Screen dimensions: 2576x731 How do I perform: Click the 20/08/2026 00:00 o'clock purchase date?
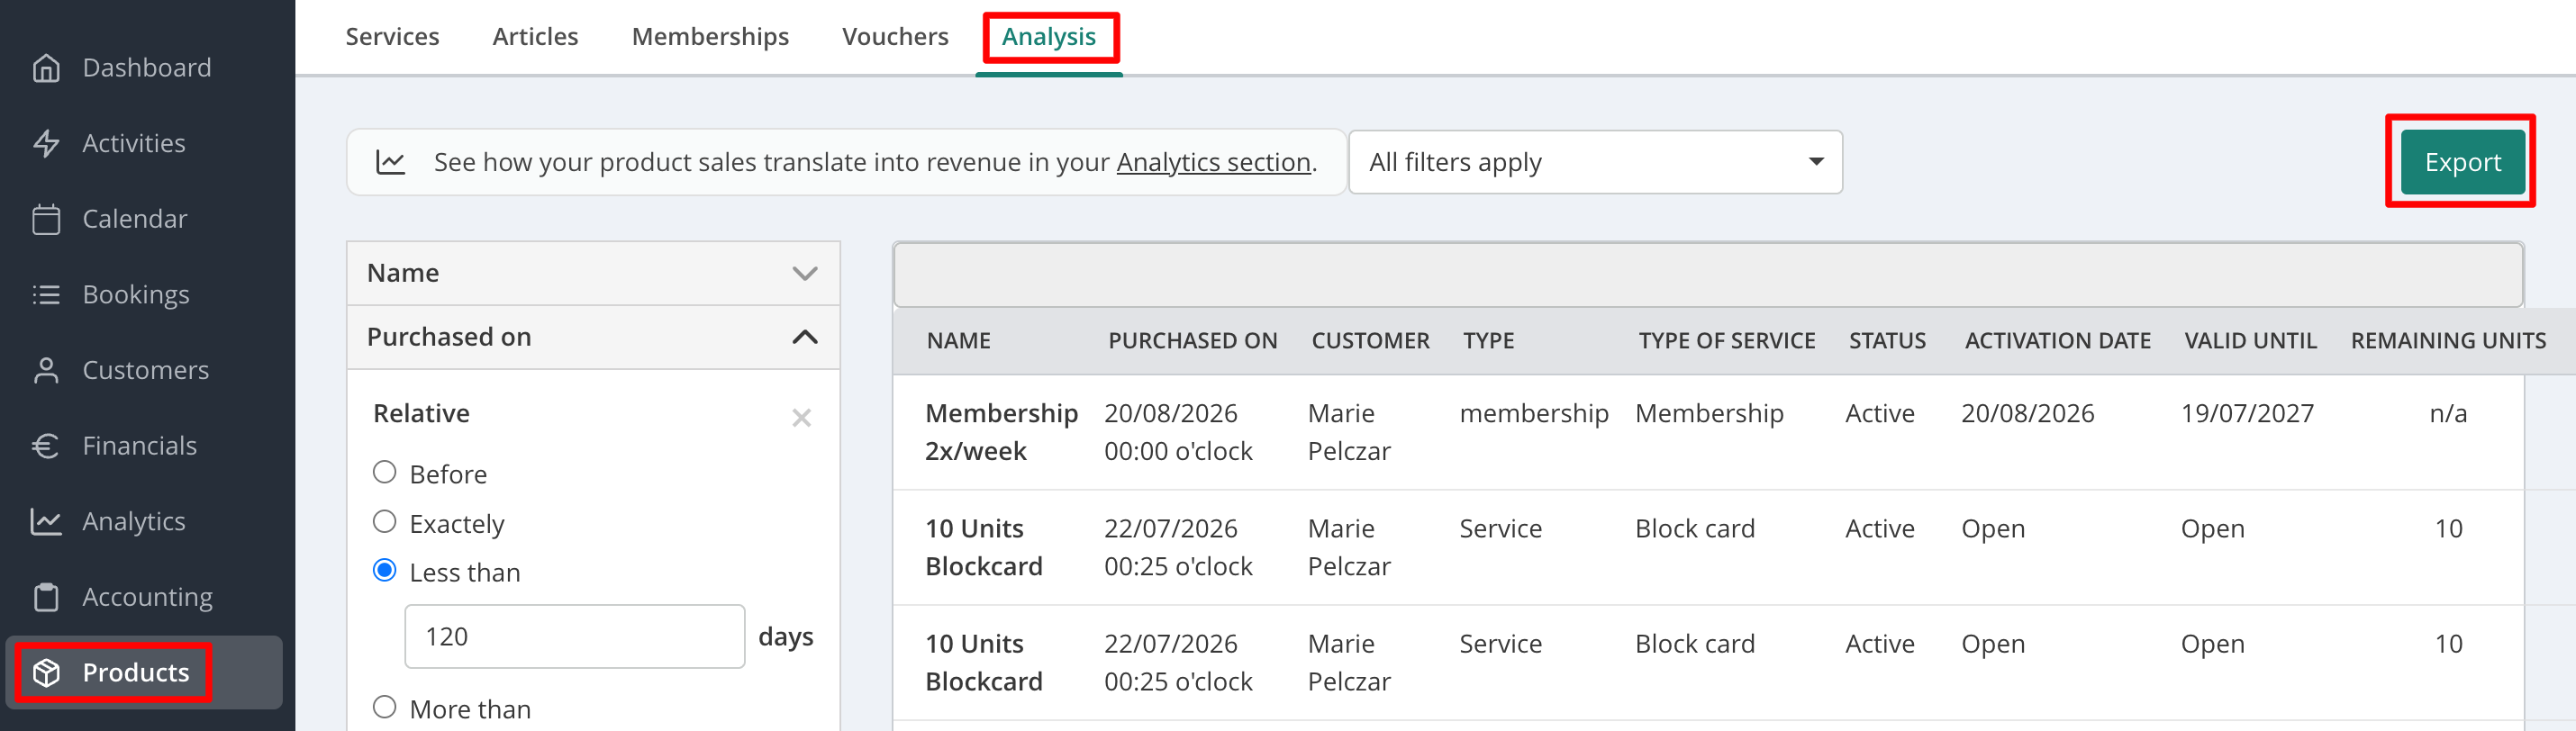click(1178, 432)
